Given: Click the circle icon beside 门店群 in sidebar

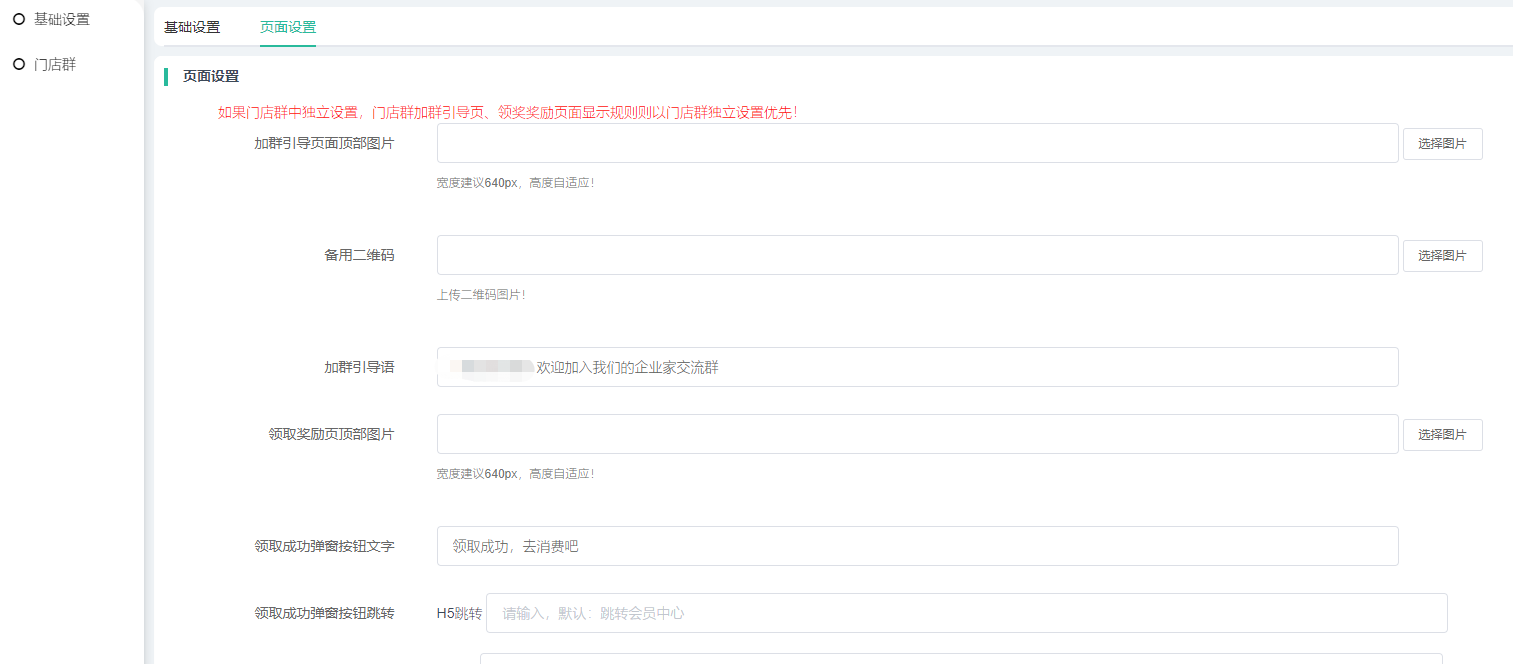Looking at the screenshot, I should 18,64.
